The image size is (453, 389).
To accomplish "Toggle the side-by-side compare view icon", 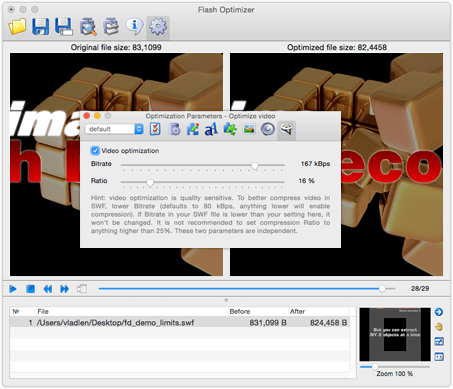I will 82,289.
